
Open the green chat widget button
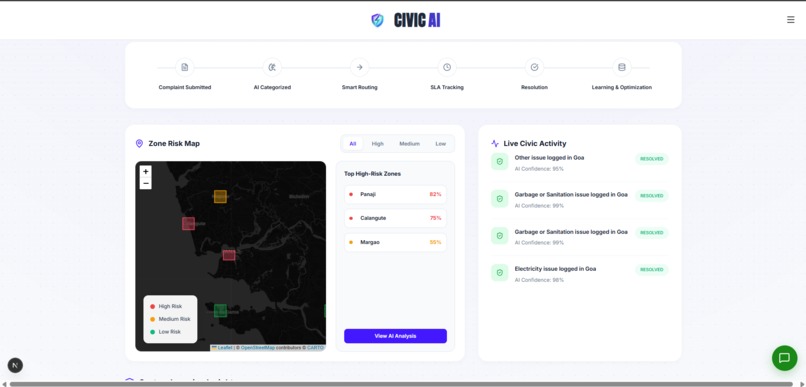click(x=784, y=358)
